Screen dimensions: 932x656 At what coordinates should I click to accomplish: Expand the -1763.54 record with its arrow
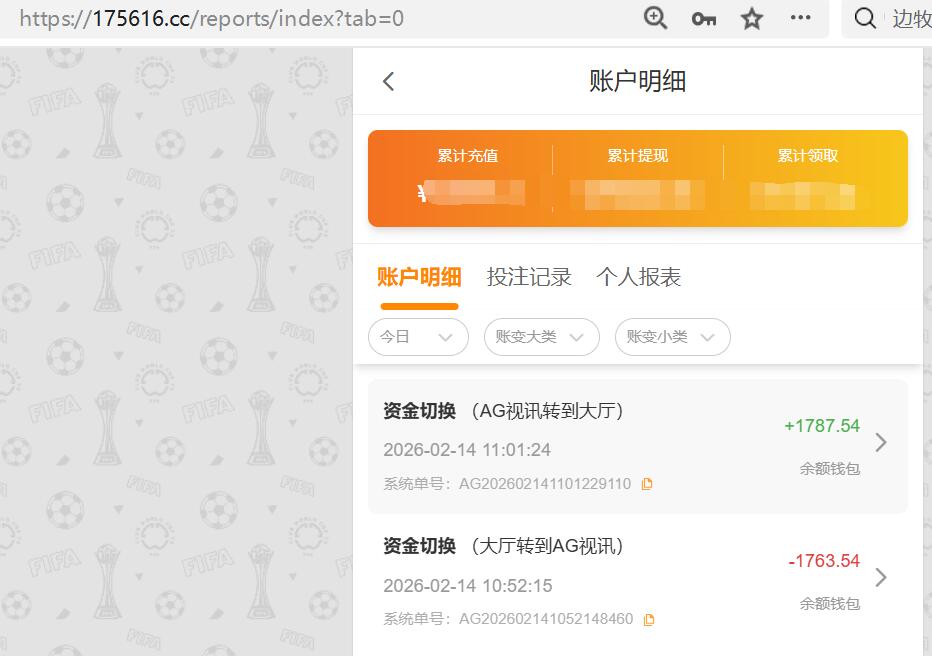pos(881,577)
